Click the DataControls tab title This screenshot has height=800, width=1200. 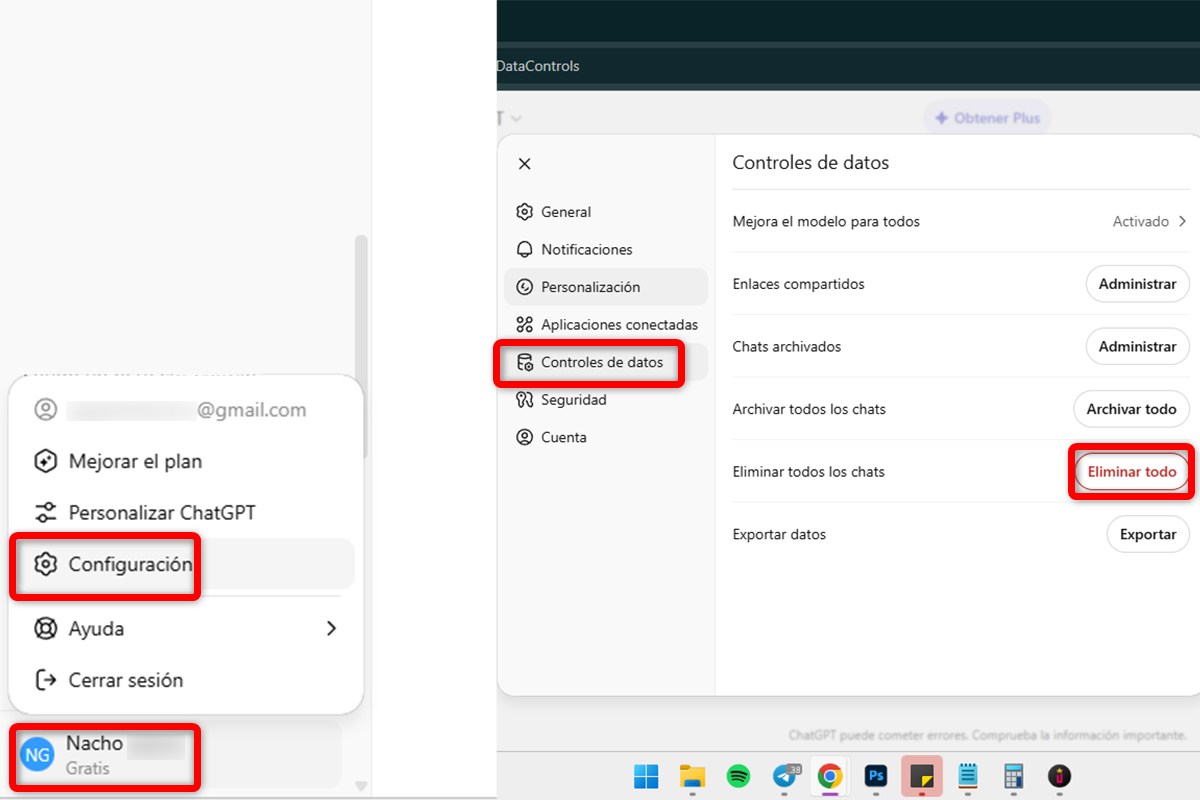click(x=538, y=66)
